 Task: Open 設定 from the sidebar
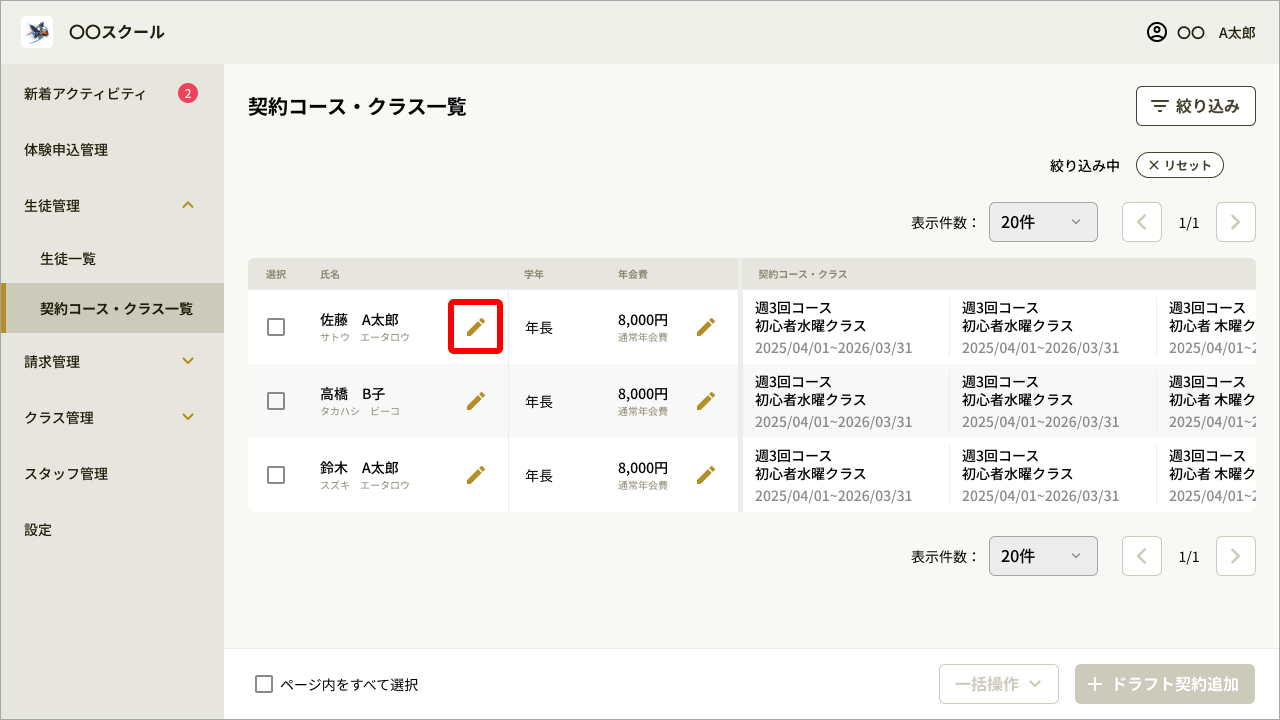(38, 529)
